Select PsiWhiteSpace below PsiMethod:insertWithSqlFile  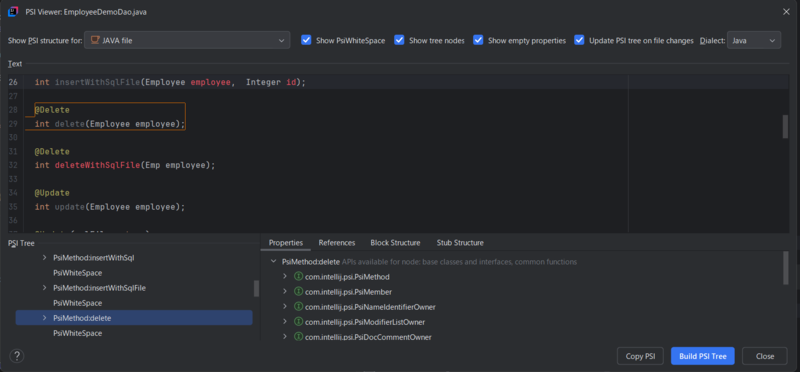[x=78, y=303]
